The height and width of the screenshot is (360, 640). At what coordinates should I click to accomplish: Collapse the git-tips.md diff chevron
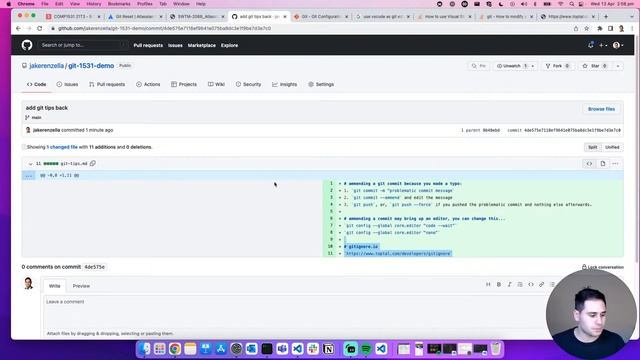[x=30, y=164]
